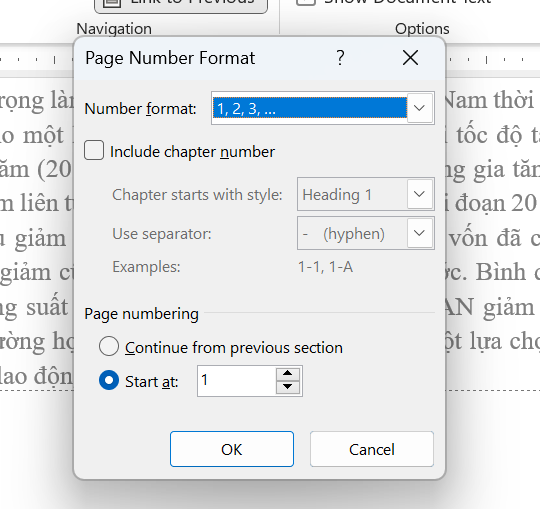
Task: Expand the Use separator dropdown
Action: pos(419,233)
